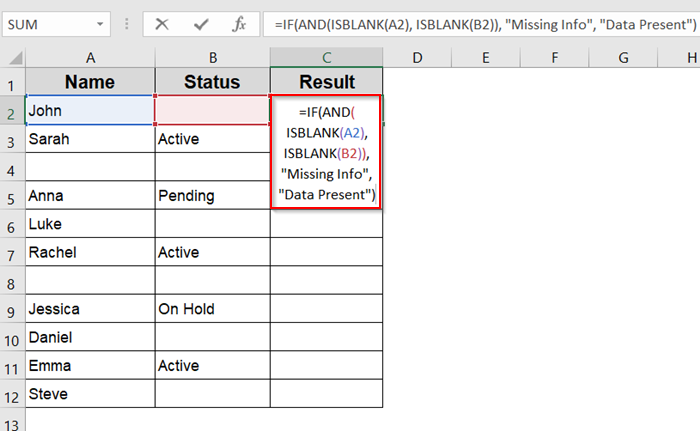Click the empty Status cell in Daniel's row
700x431 pixels.
pyautogui.click(x=212, y=337)
